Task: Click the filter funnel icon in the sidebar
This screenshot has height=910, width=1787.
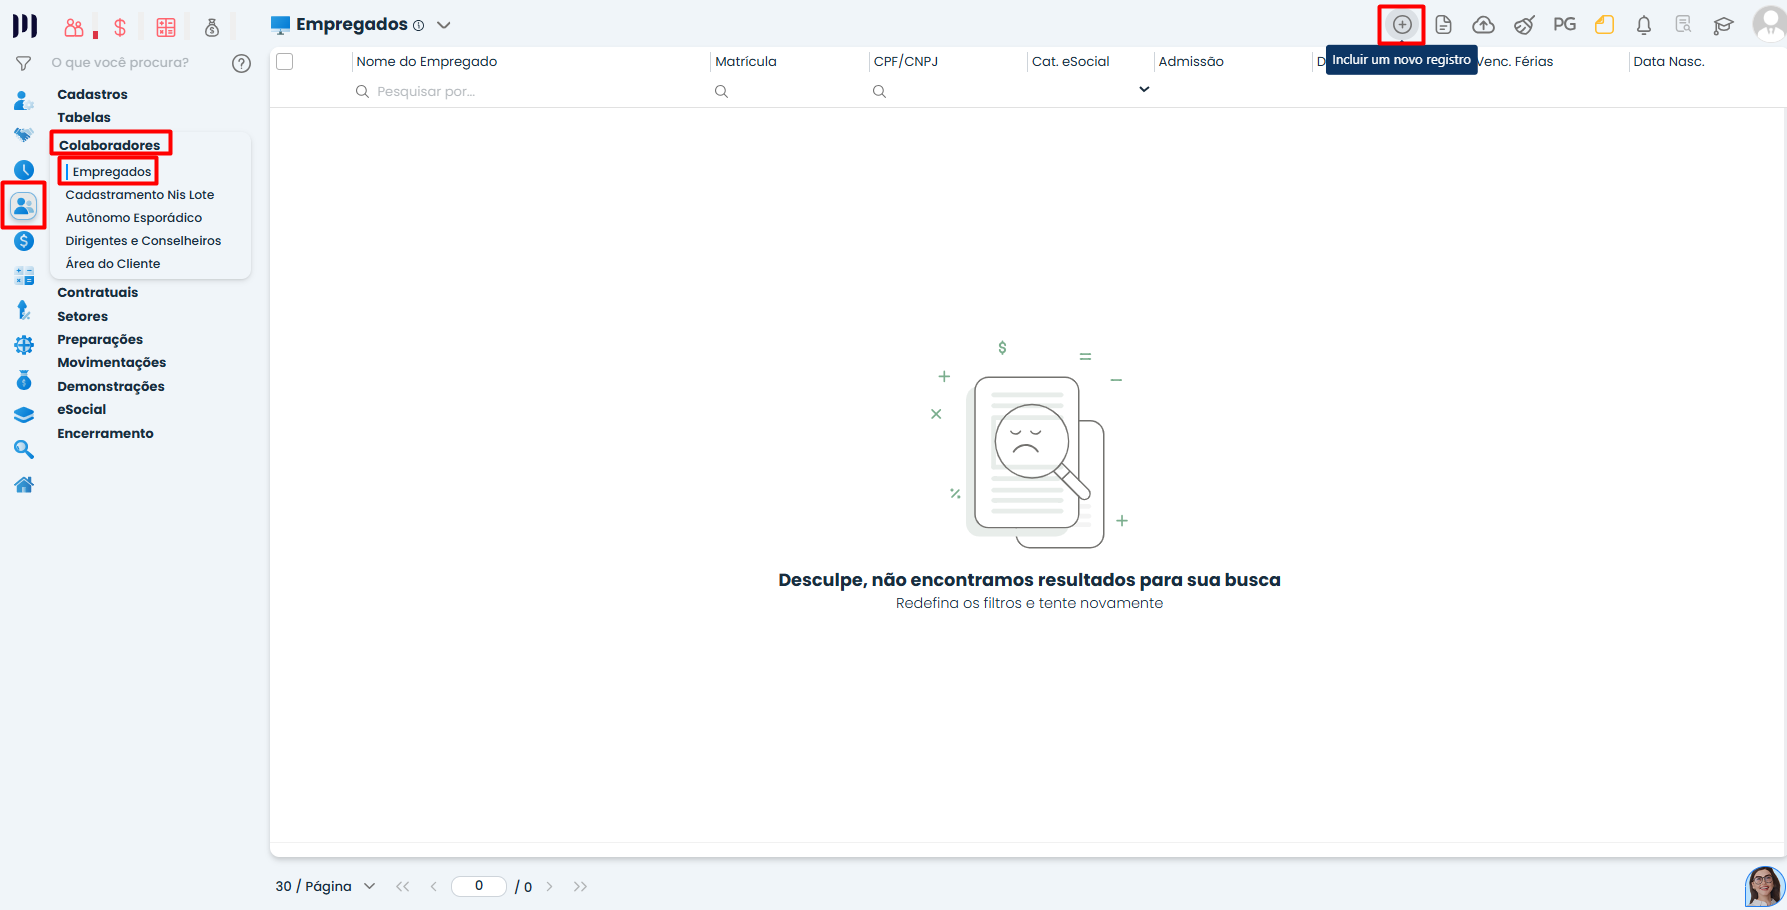Action: pyautogui.click(x=23, y=63)
